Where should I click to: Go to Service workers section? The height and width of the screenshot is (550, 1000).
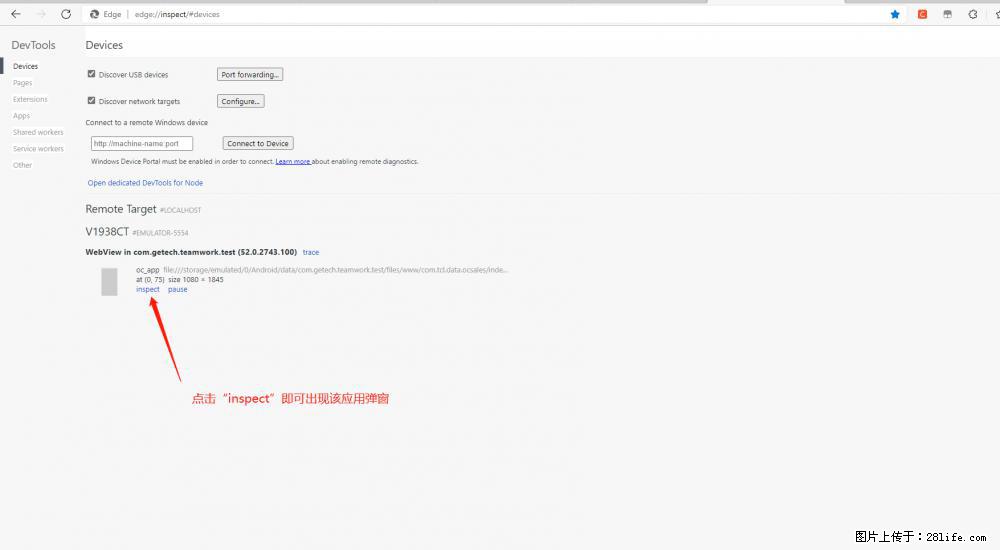click(x=38, y=149)
